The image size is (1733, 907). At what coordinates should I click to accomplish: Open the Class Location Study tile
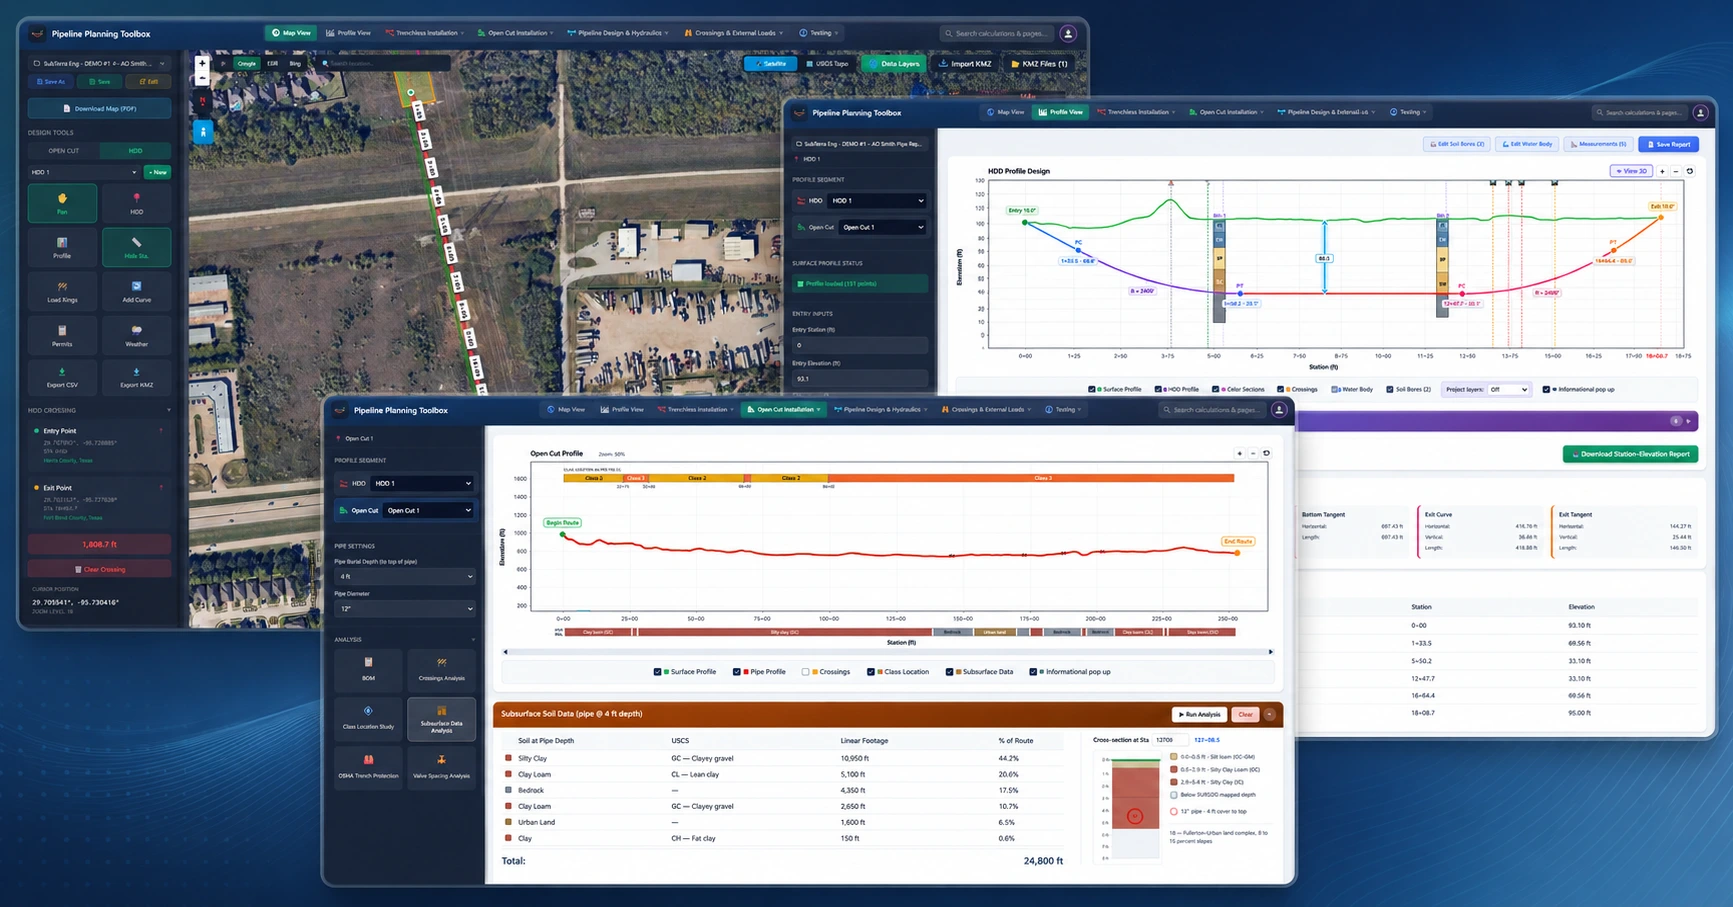368,718
